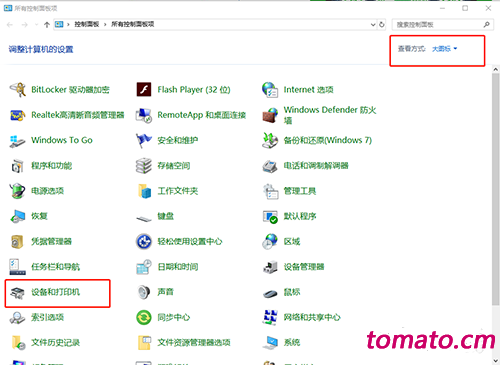Open the 文件历史记录 icon
Screen dimensions: 500x365
pyautogui.click(x=18, y=343)
